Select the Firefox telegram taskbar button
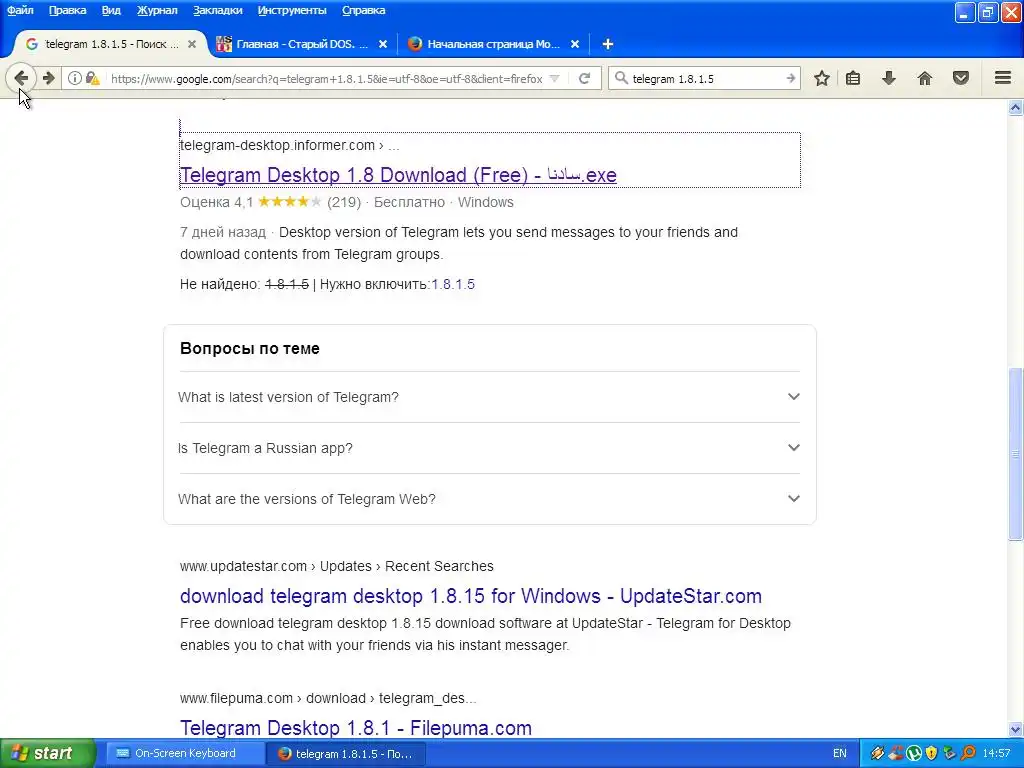1024x768 pixels. point(345,753)
